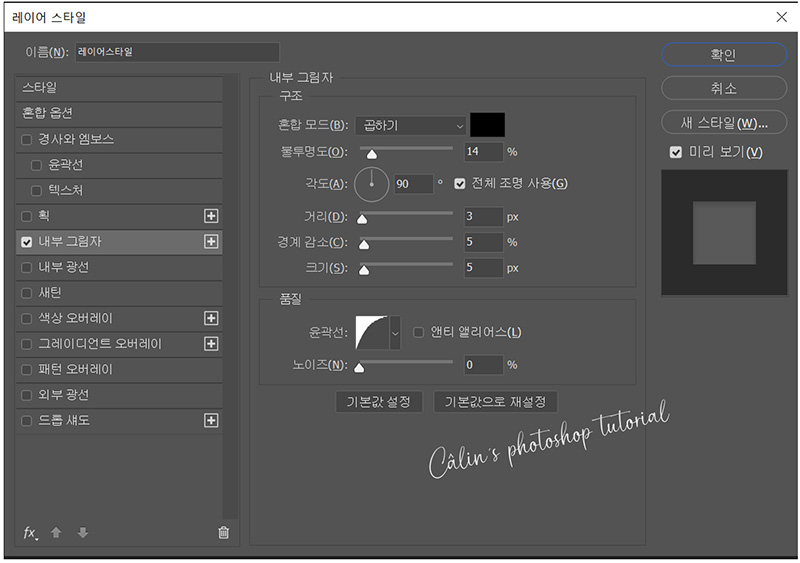
Task: Click the 이름 name input field
Action: click(177, 52)
